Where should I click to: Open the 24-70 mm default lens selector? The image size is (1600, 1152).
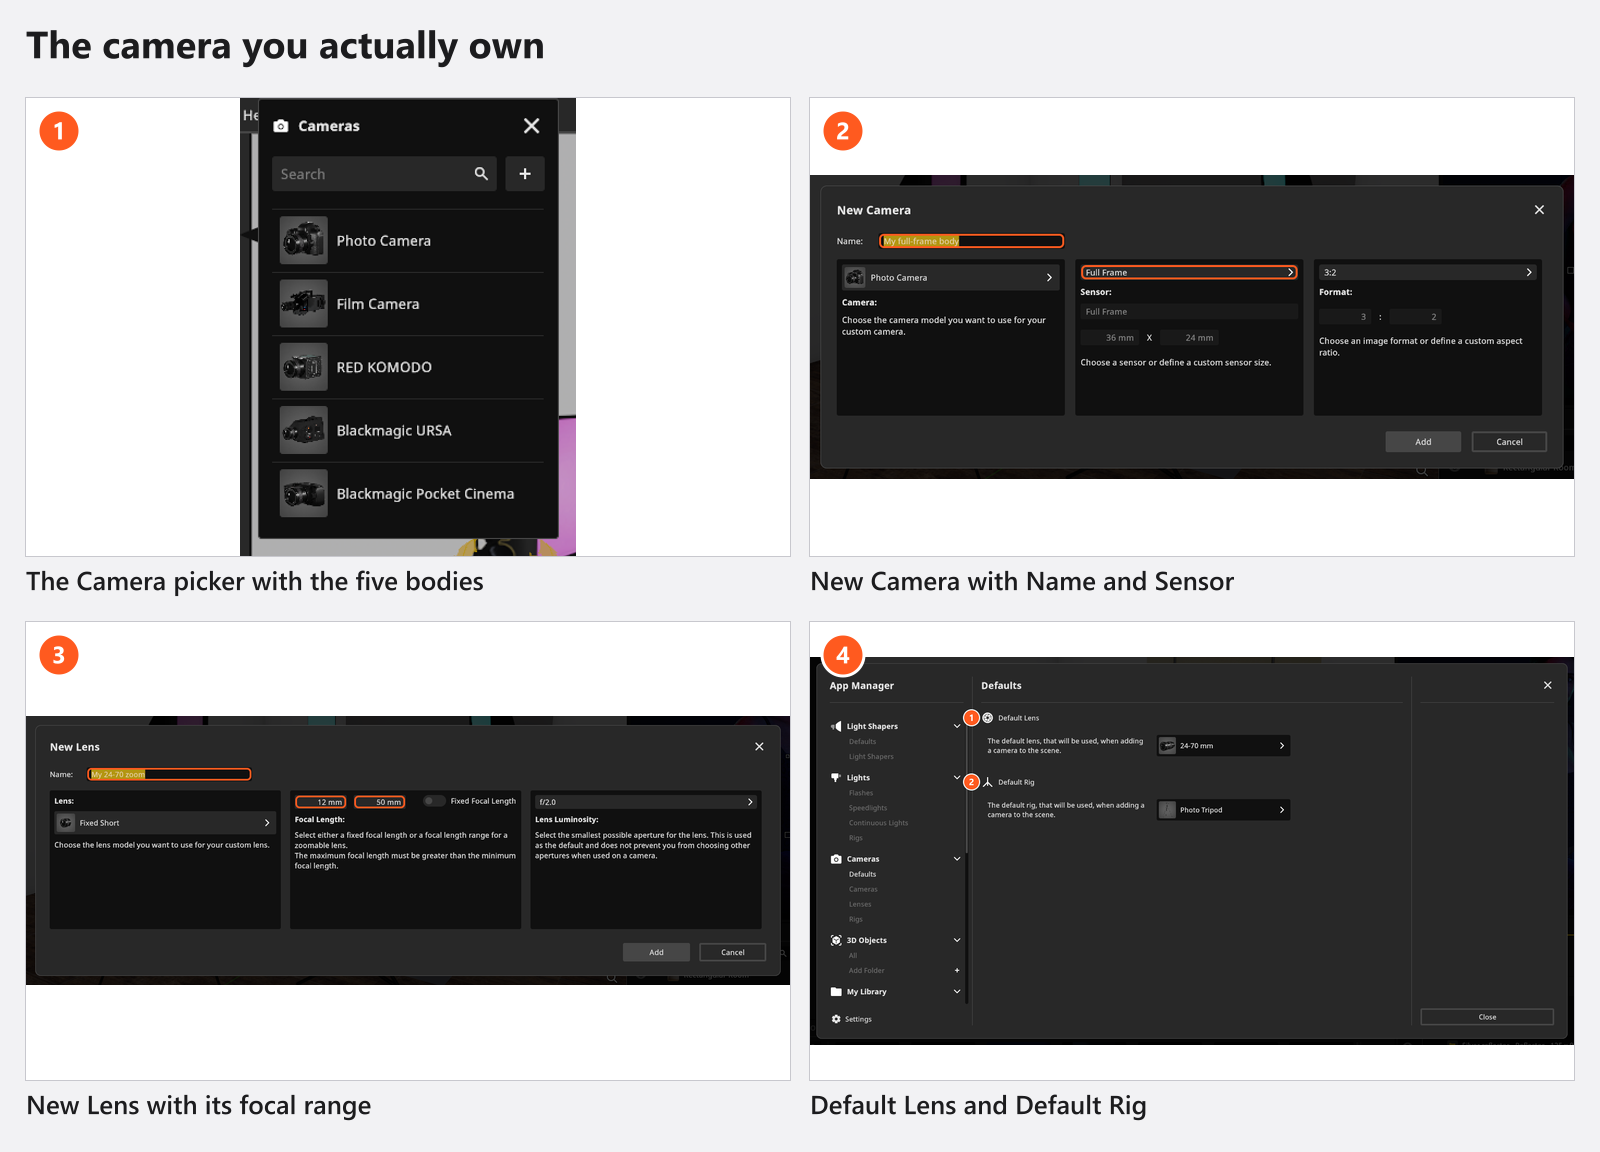[x=1223, y=746]
